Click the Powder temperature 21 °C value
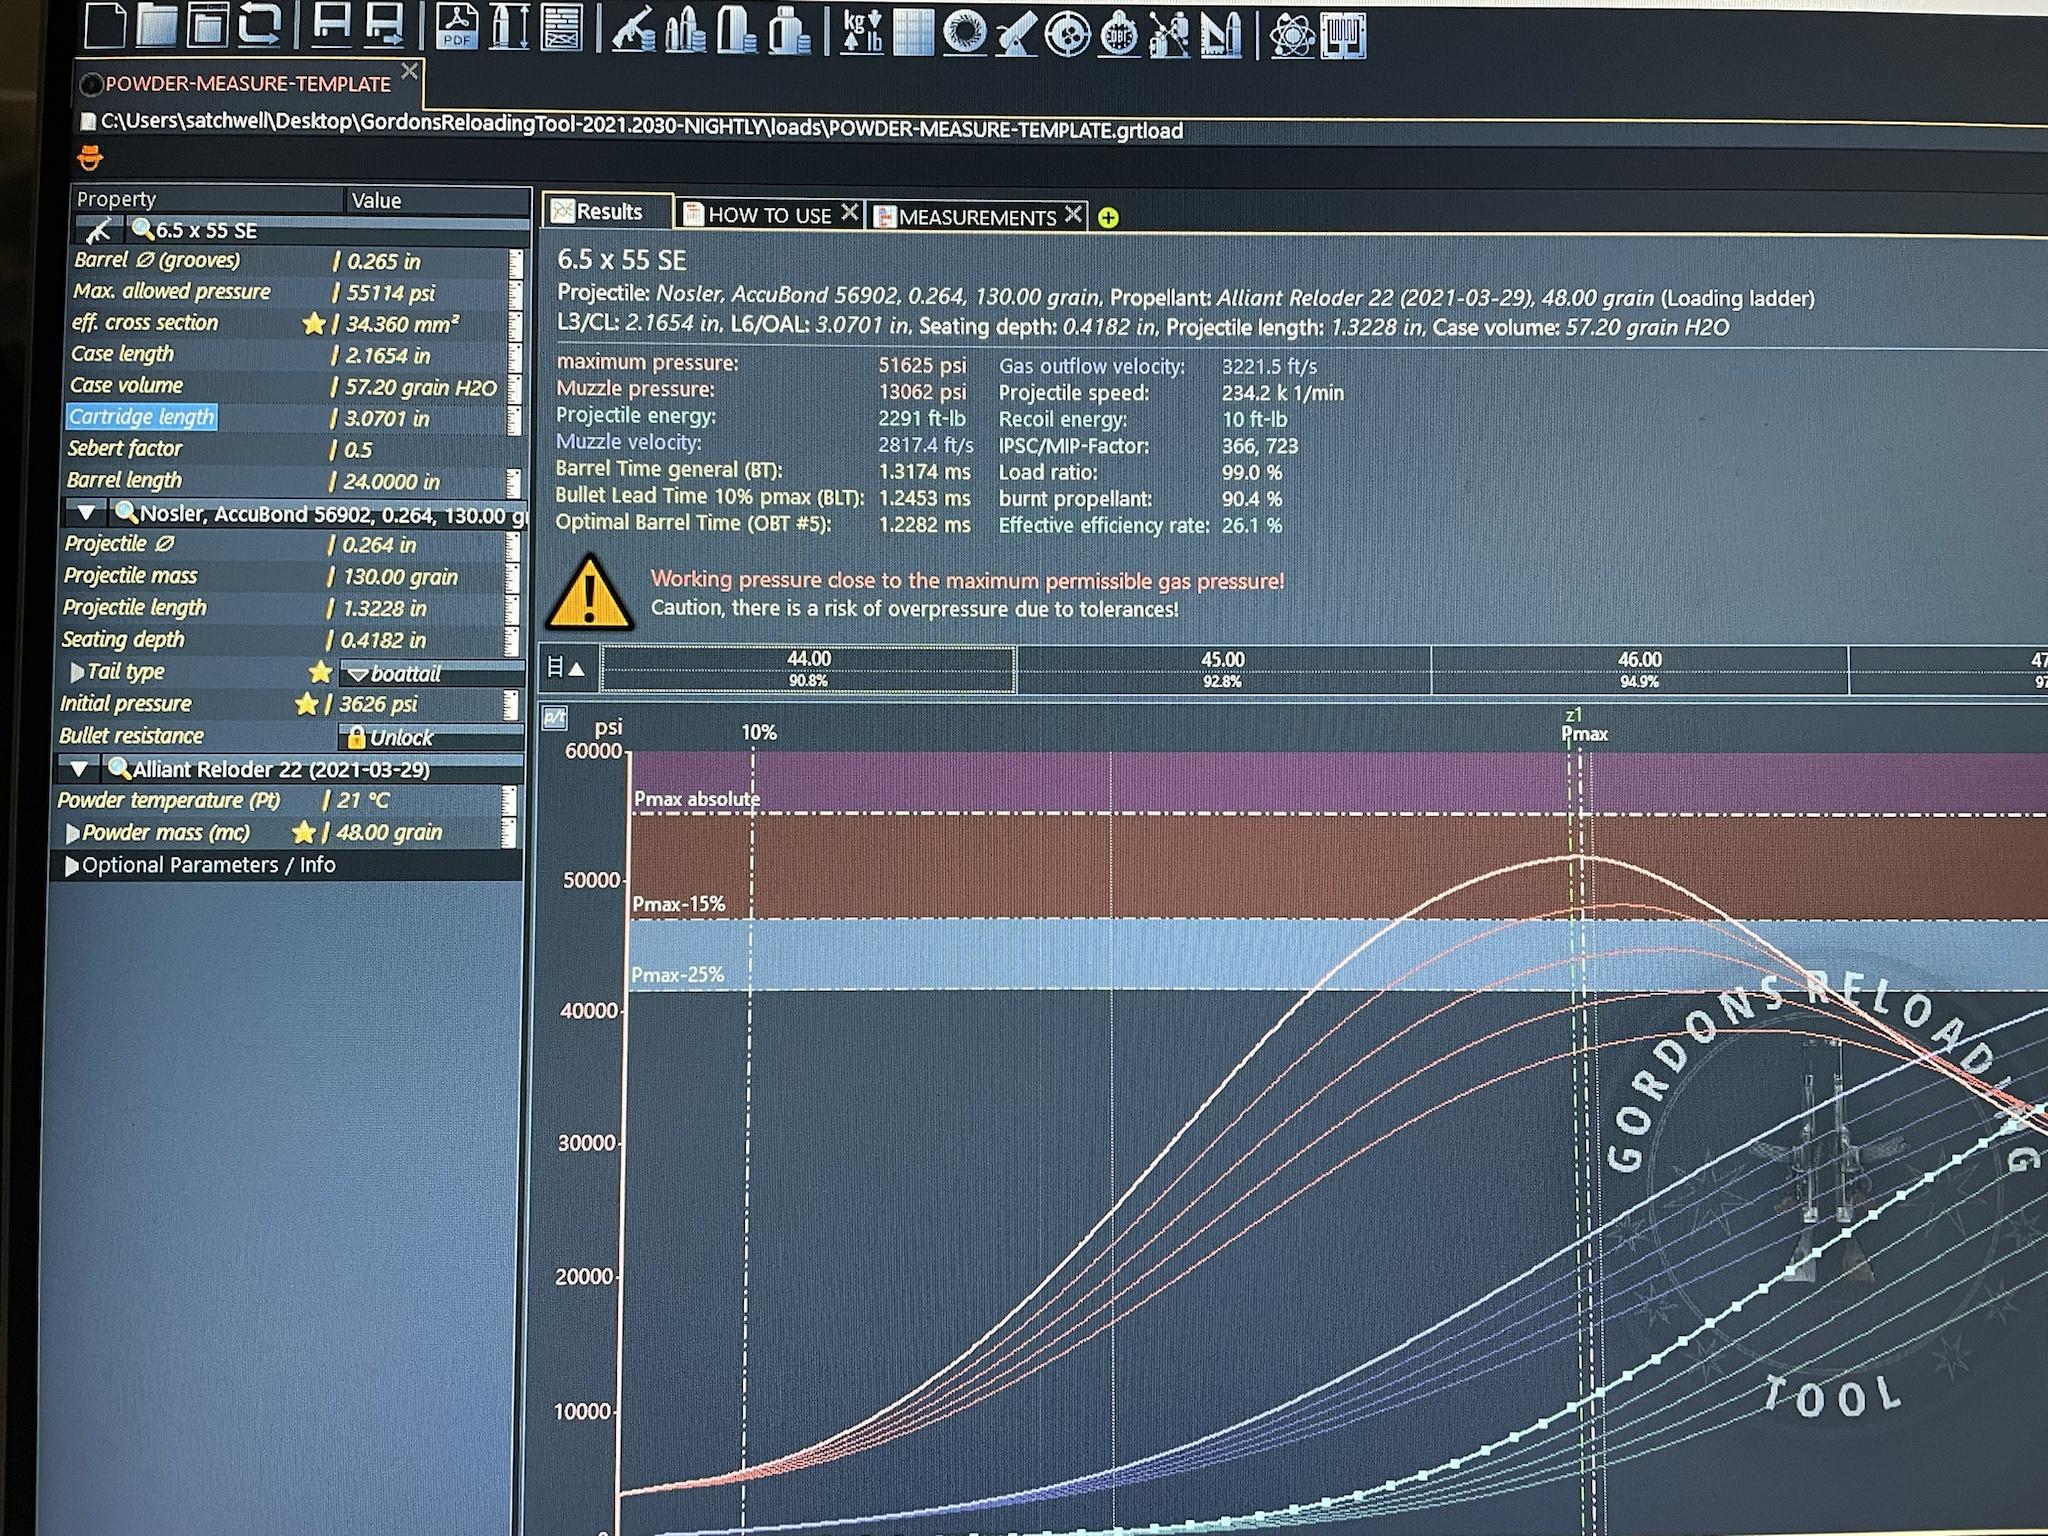The image size is (2048, 1536). 363,801
